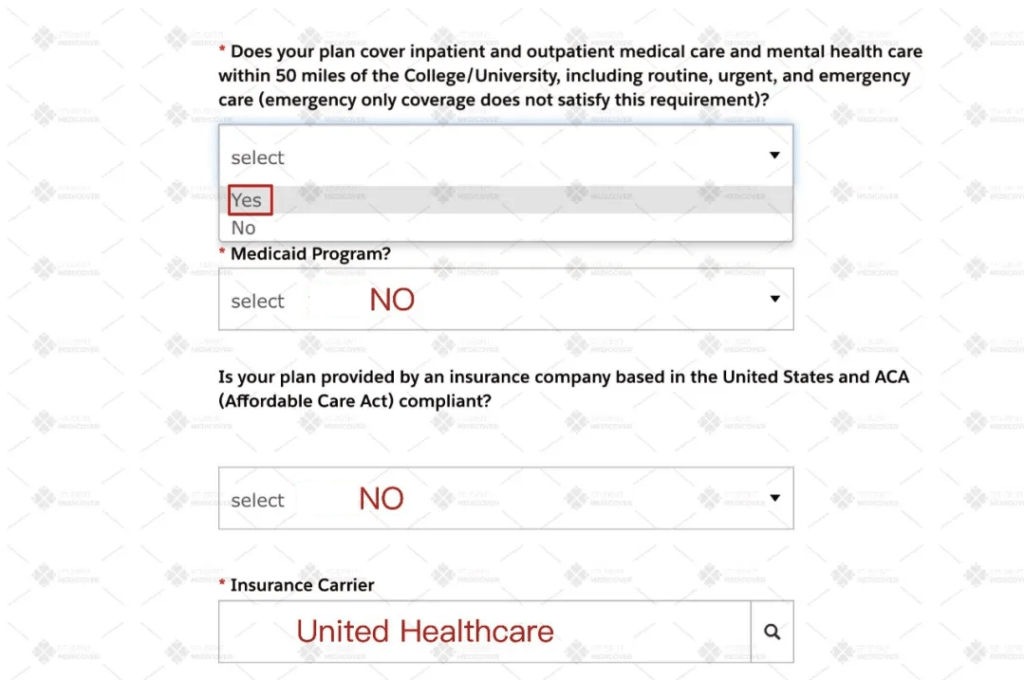The height and width of the screenshot is (680, 1024).
Task: Click the select placeholder in Medicaid dropdown
Action: point(257,301)
